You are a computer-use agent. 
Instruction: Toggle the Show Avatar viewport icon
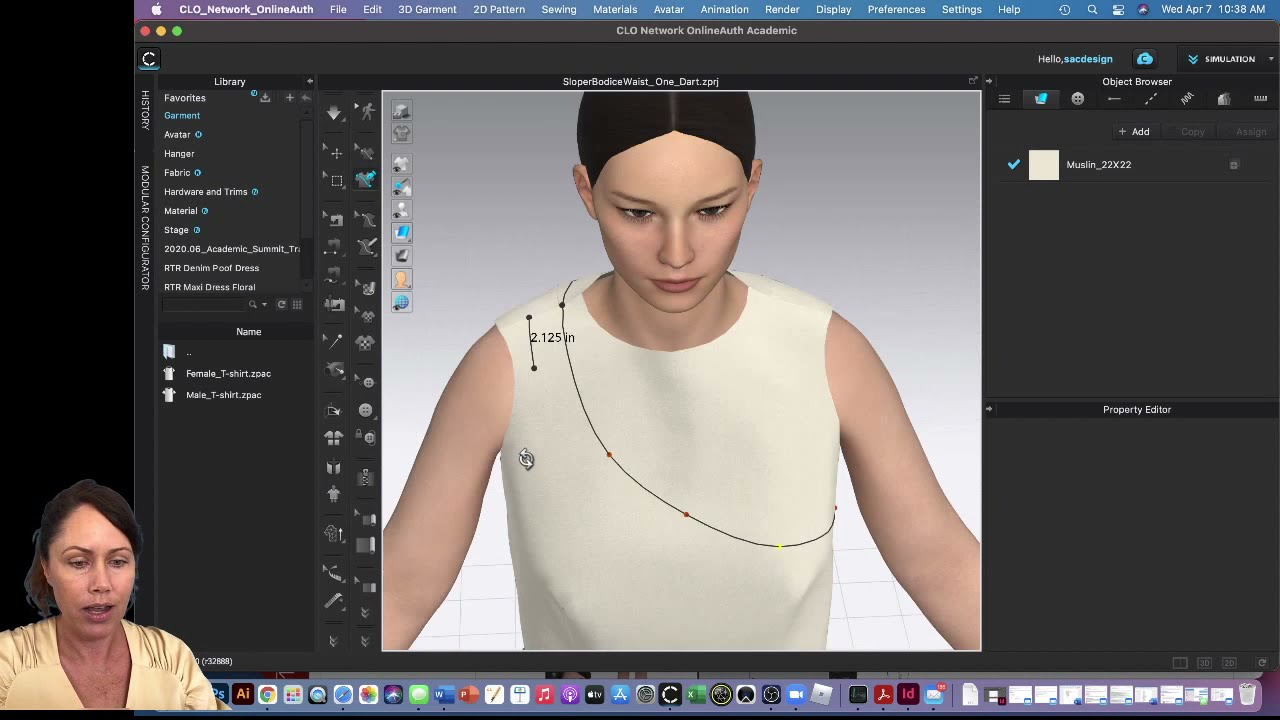[401, 210]
